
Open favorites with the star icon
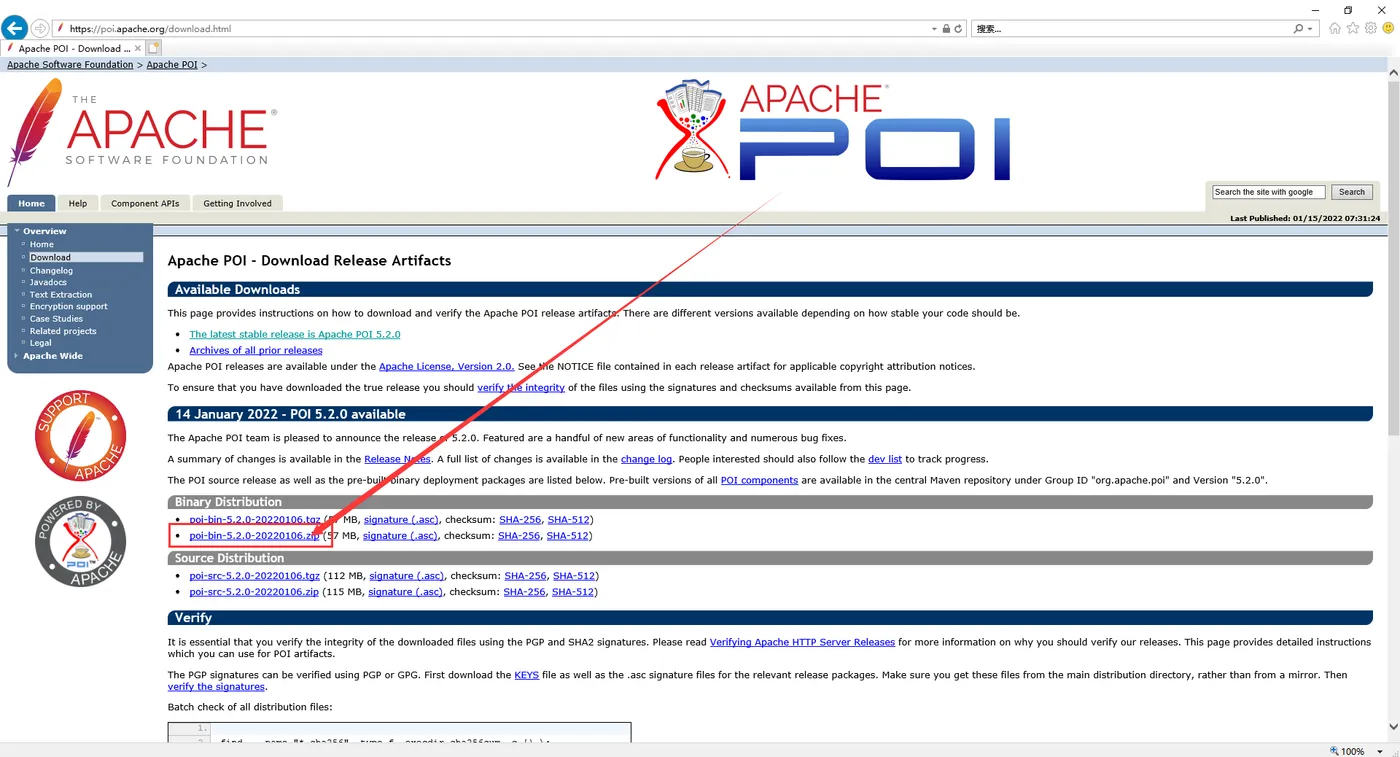(x=1353, y=29)
